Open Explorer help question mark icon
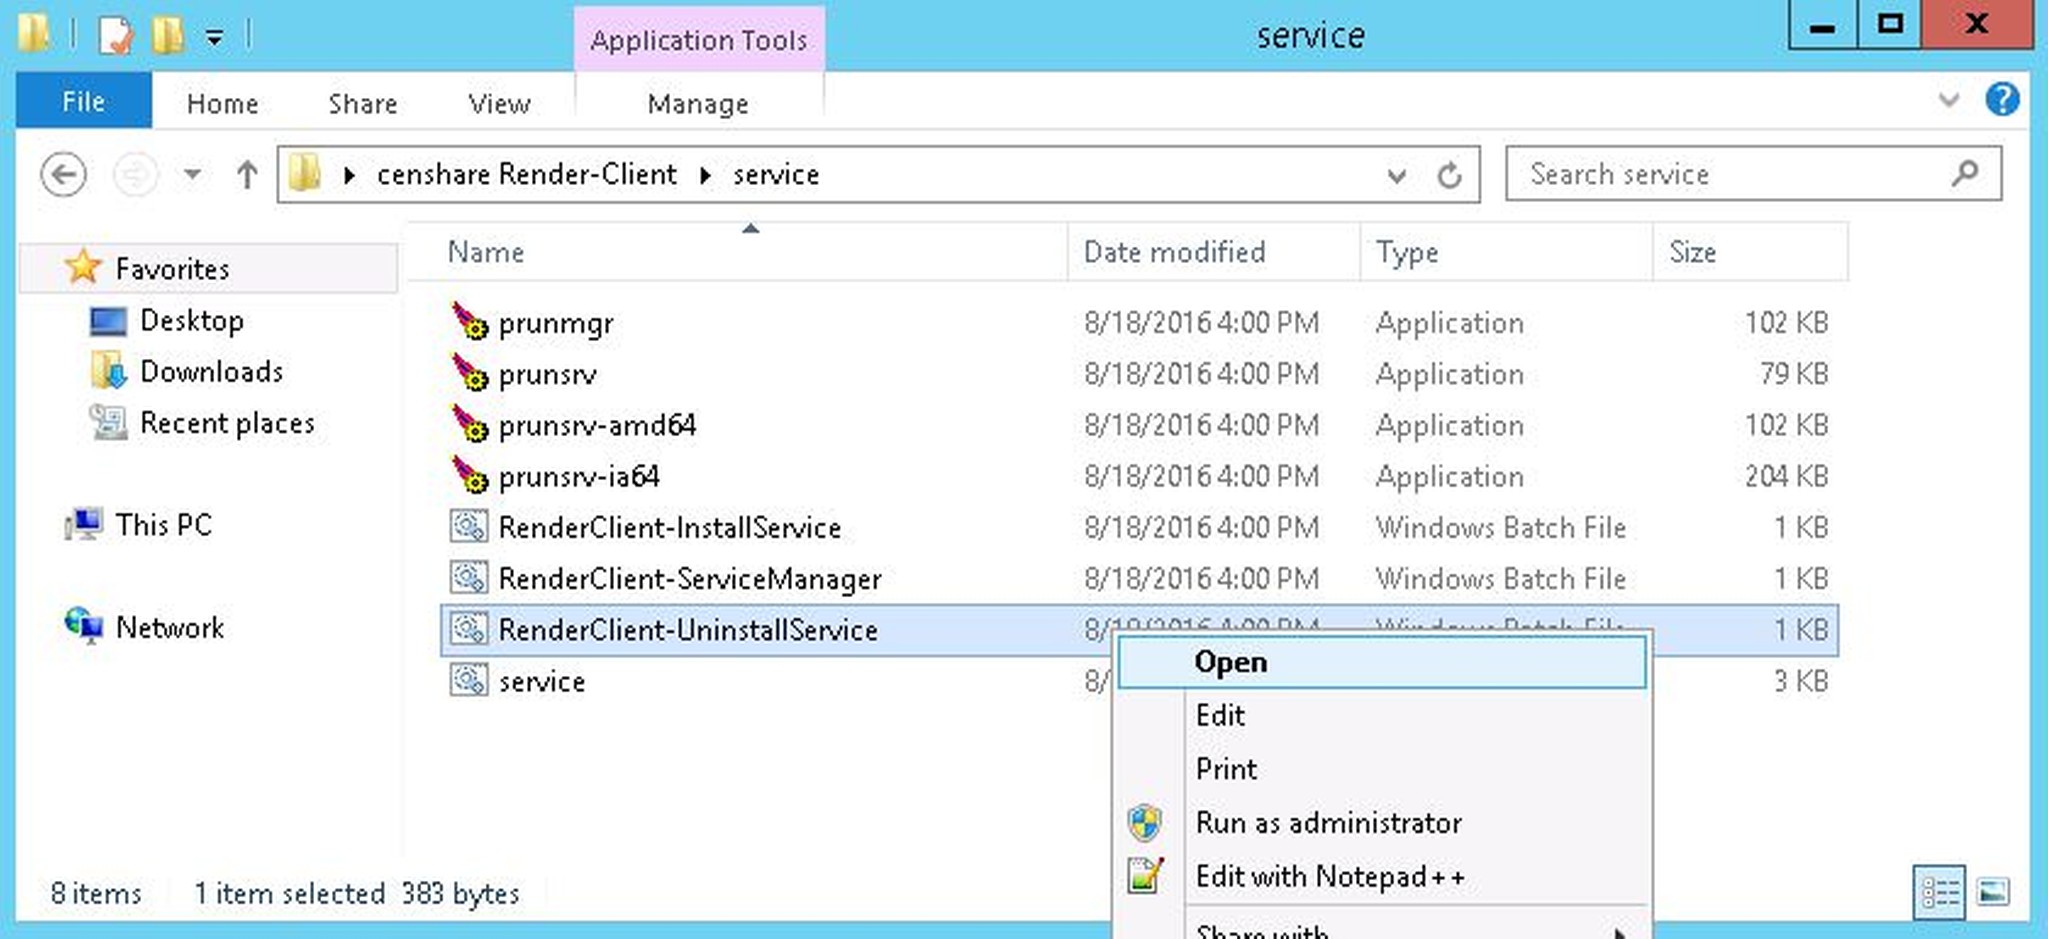Viewport: 2048px width, 939px height. pyautogui.click(x=2002, y=100)
